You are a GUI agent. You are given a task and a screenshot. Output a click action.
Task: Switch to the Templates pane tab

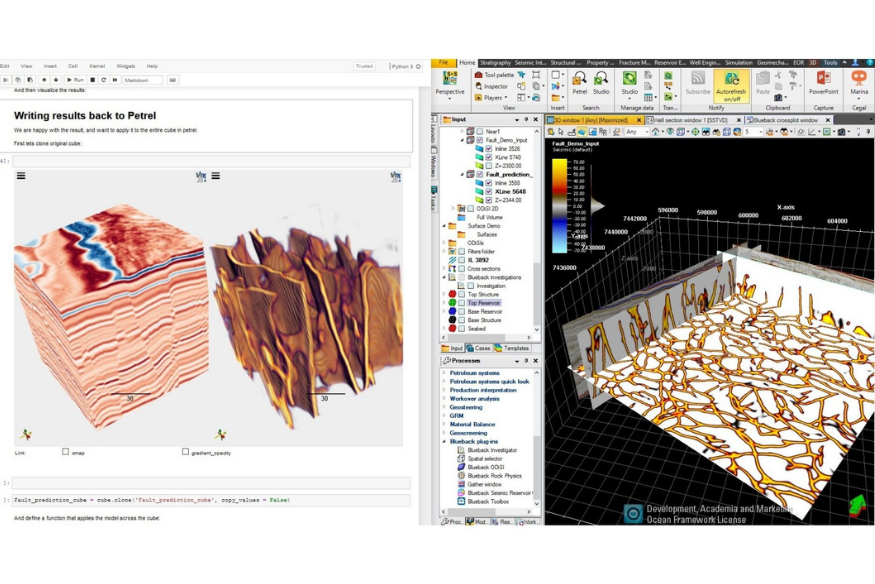coord(512,348)
